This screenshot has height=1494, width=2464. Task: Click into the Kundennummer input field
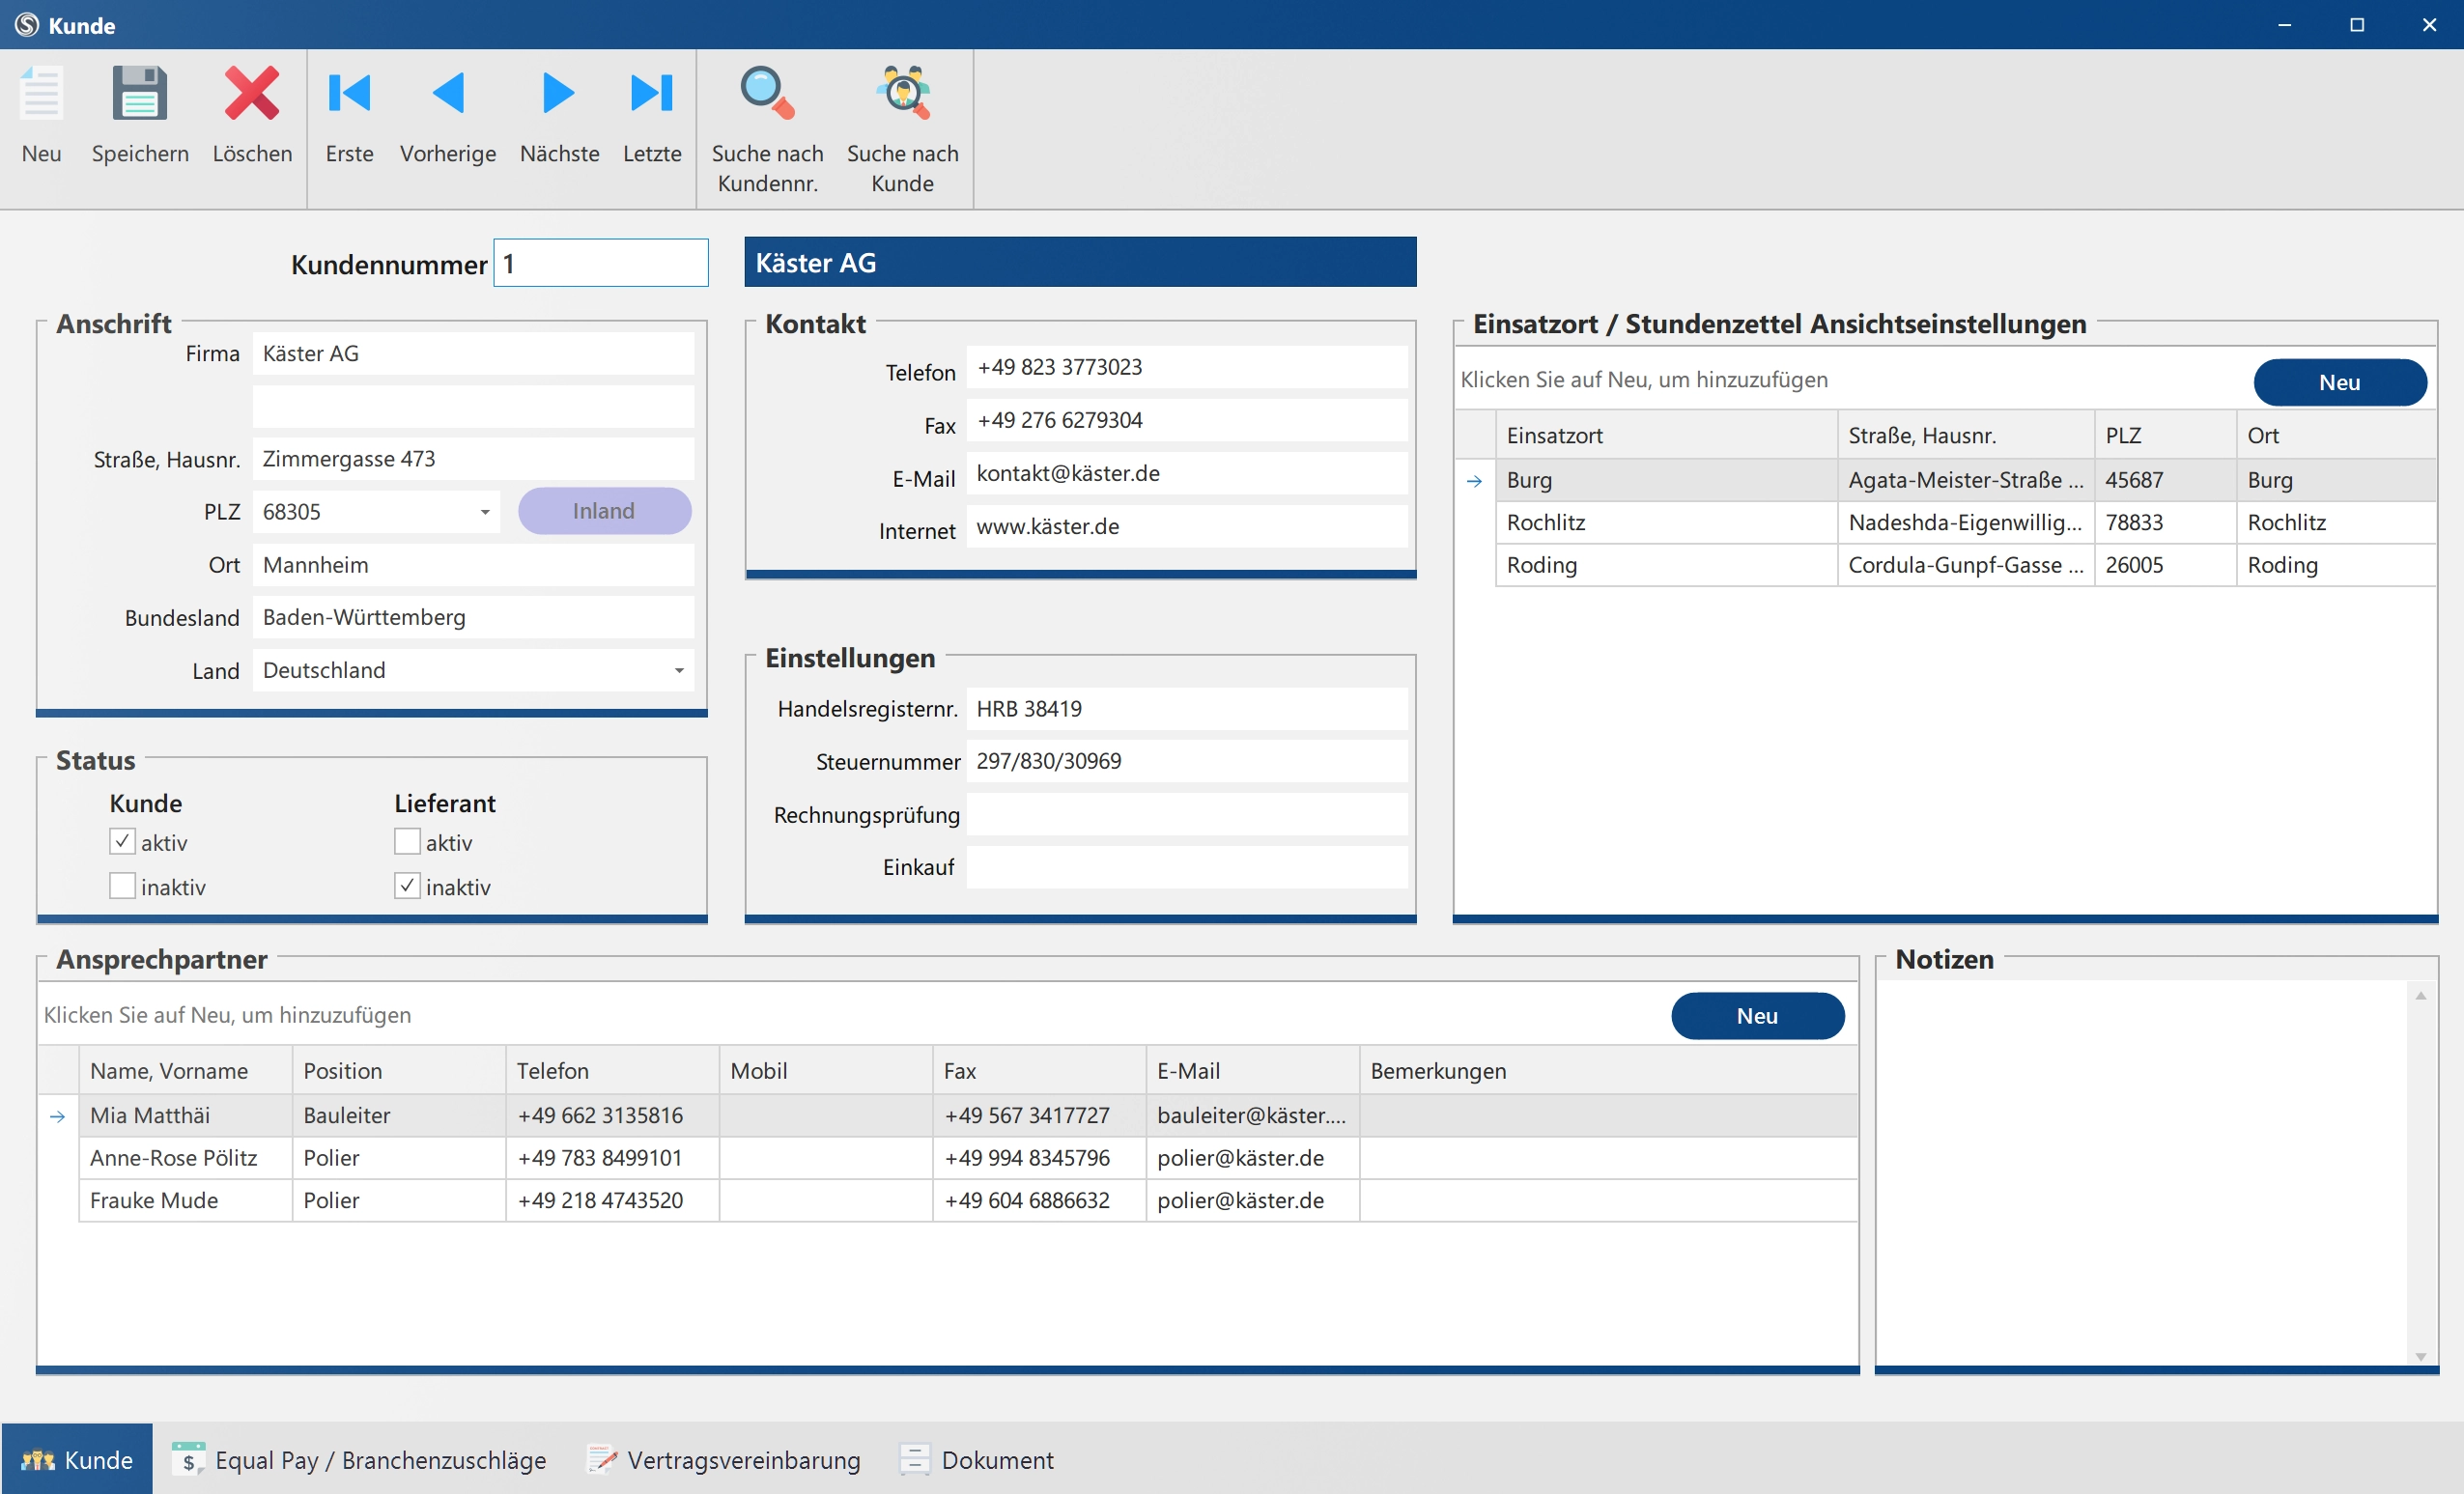(601, 264)
